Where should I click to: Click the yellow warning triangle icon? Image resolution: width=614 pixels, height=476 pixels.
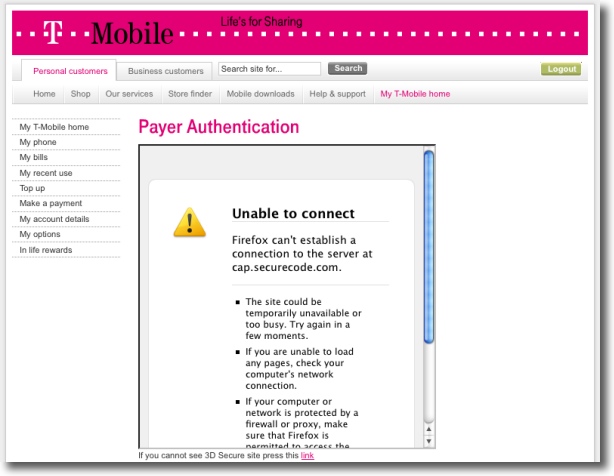189,222
